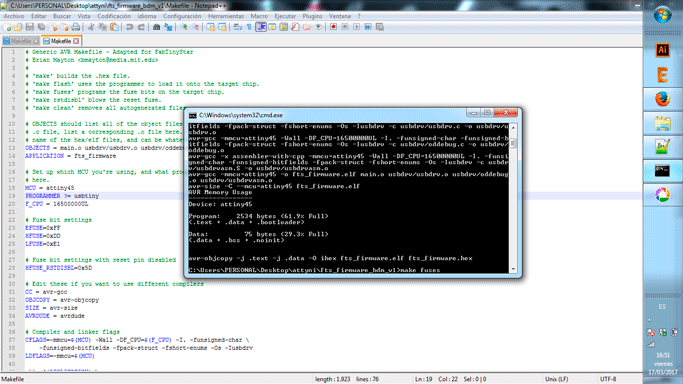Switch to cmd window via taskbar
This screenshot has width=683, height=384.
[663, 171]
